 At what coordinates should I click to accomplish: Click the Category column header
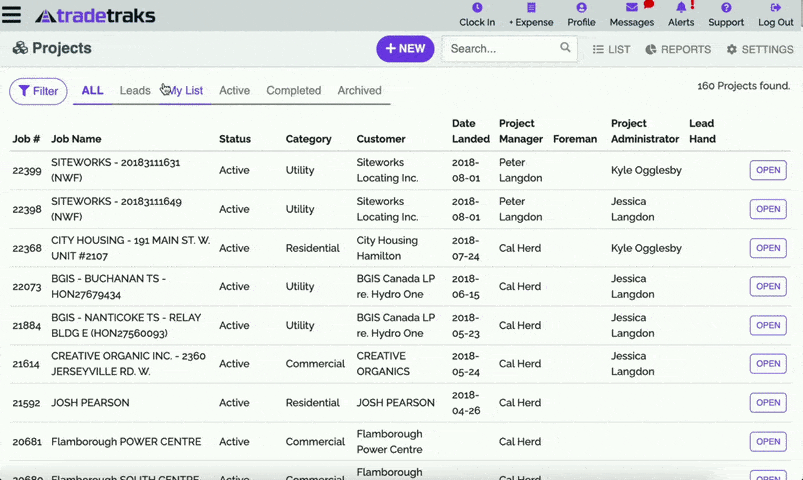click(x=308, y=139)
